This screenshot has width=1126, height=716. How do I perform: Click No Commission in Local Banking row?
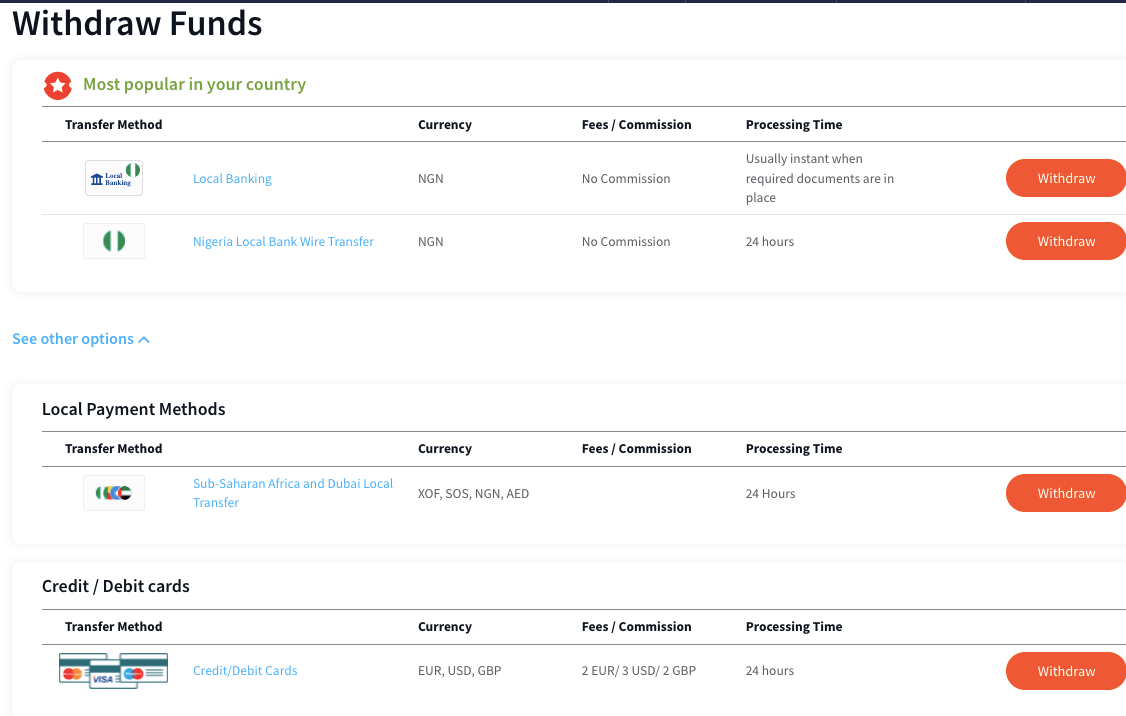click(x=626, y=179)
